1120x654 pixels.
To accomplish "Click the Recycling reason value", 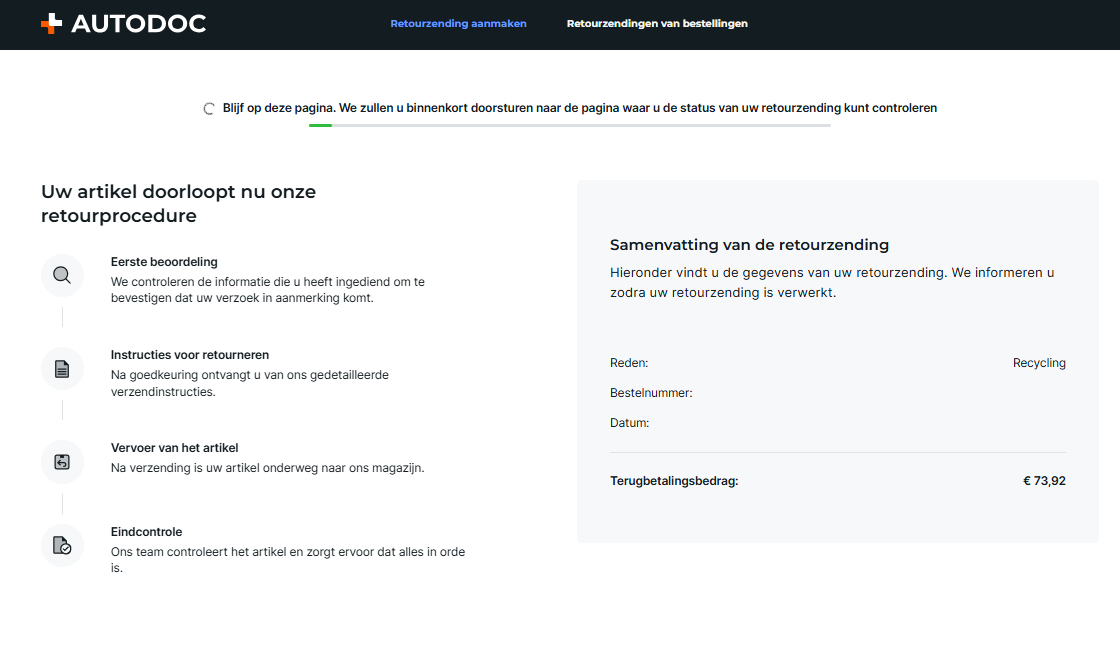I will click(x=1039, y=363).
